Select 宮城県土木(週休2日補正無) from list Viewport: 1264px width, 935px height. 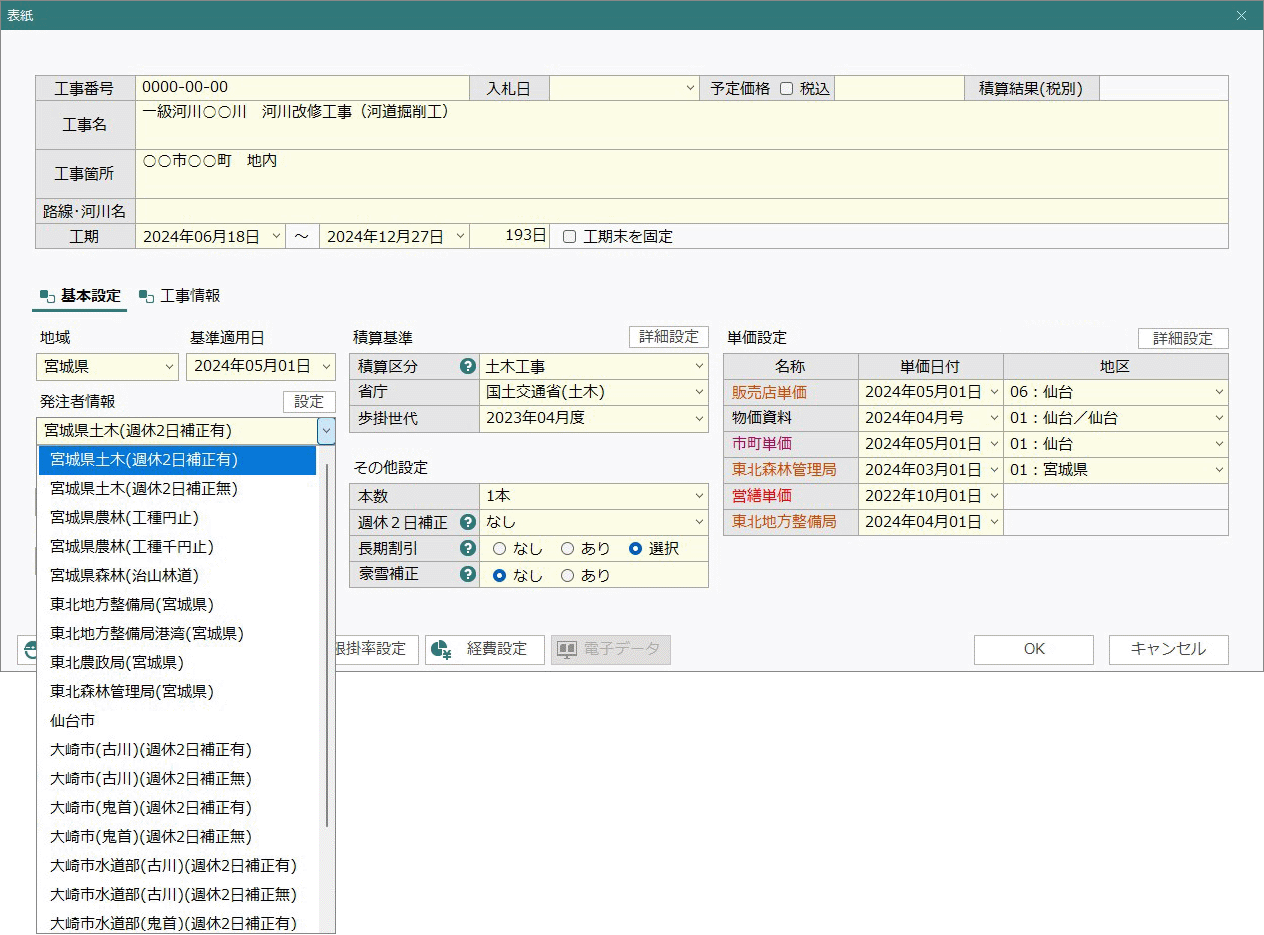tap(177, 489)
